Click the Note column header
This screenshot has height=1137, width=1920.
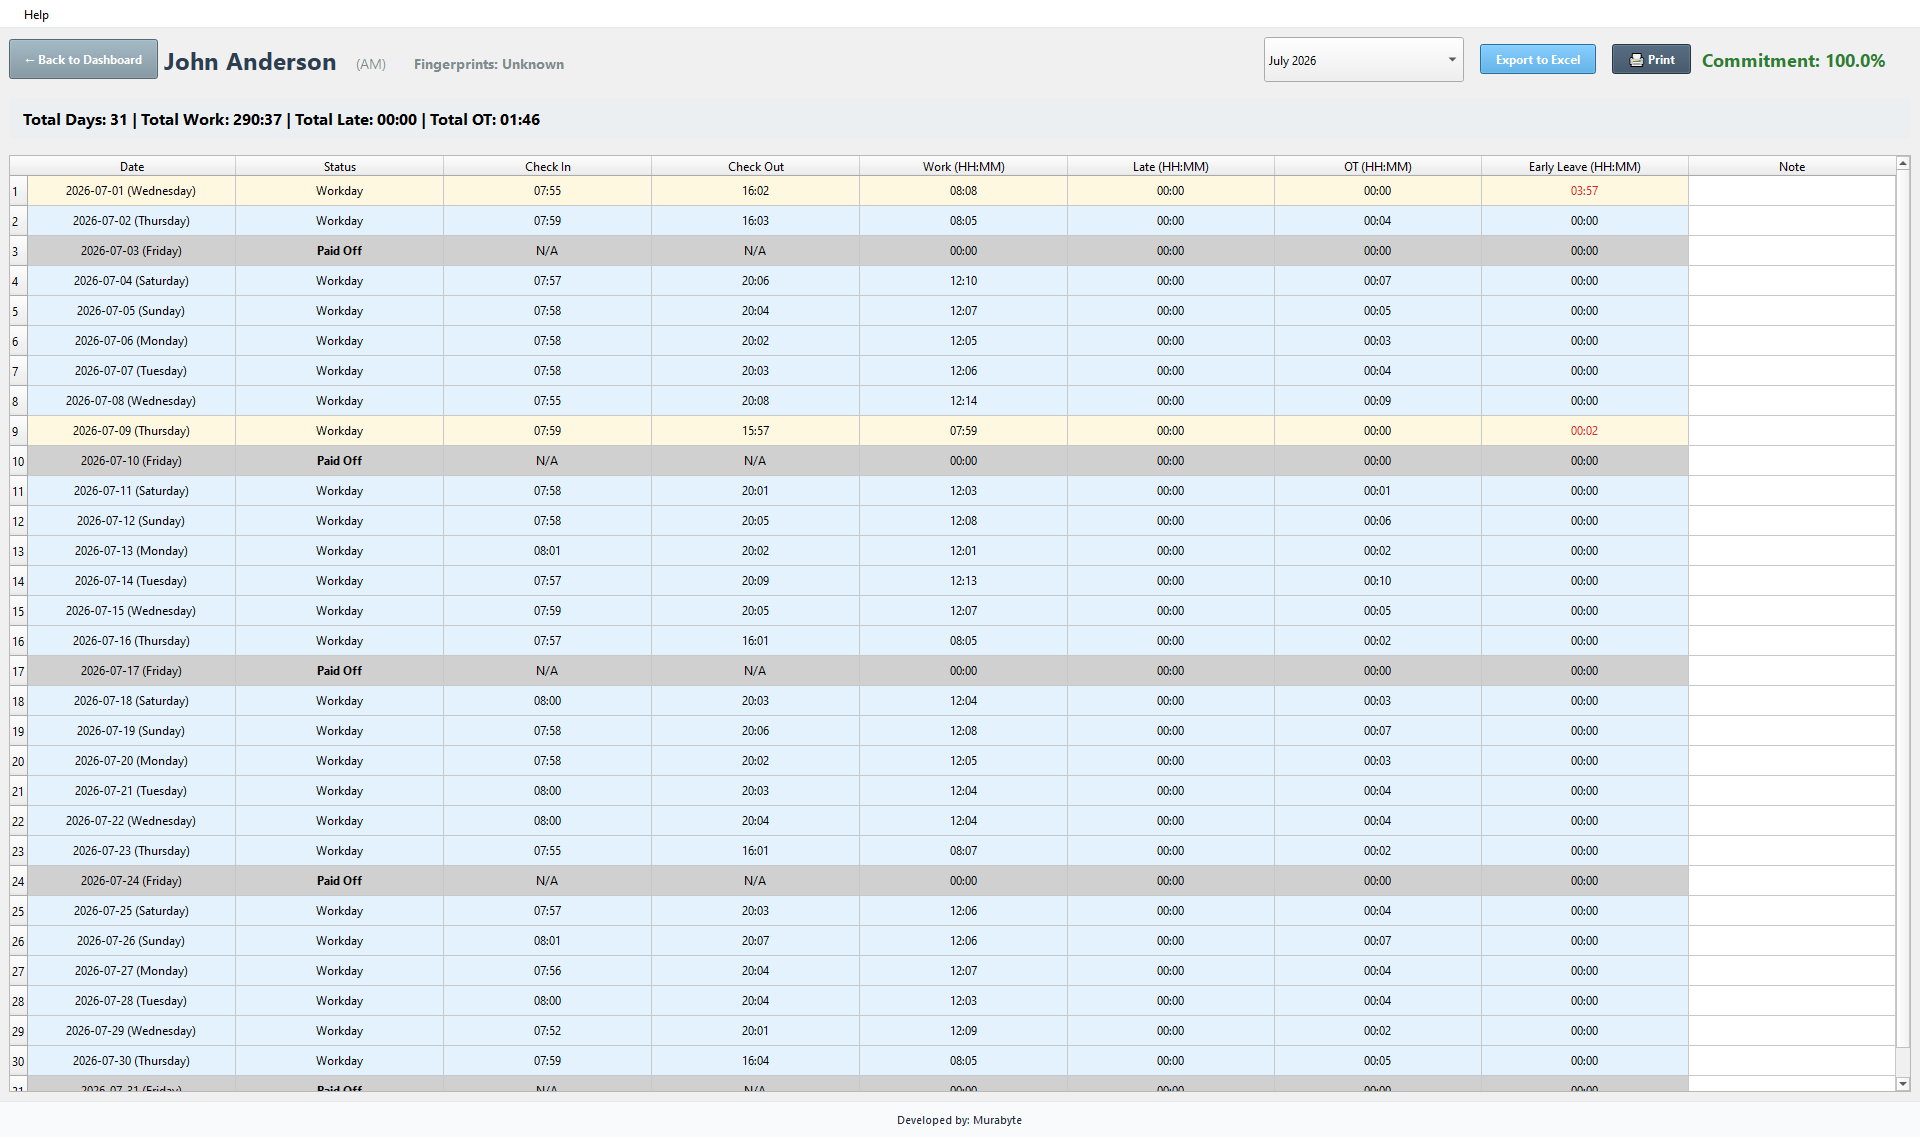point(1791,166)
